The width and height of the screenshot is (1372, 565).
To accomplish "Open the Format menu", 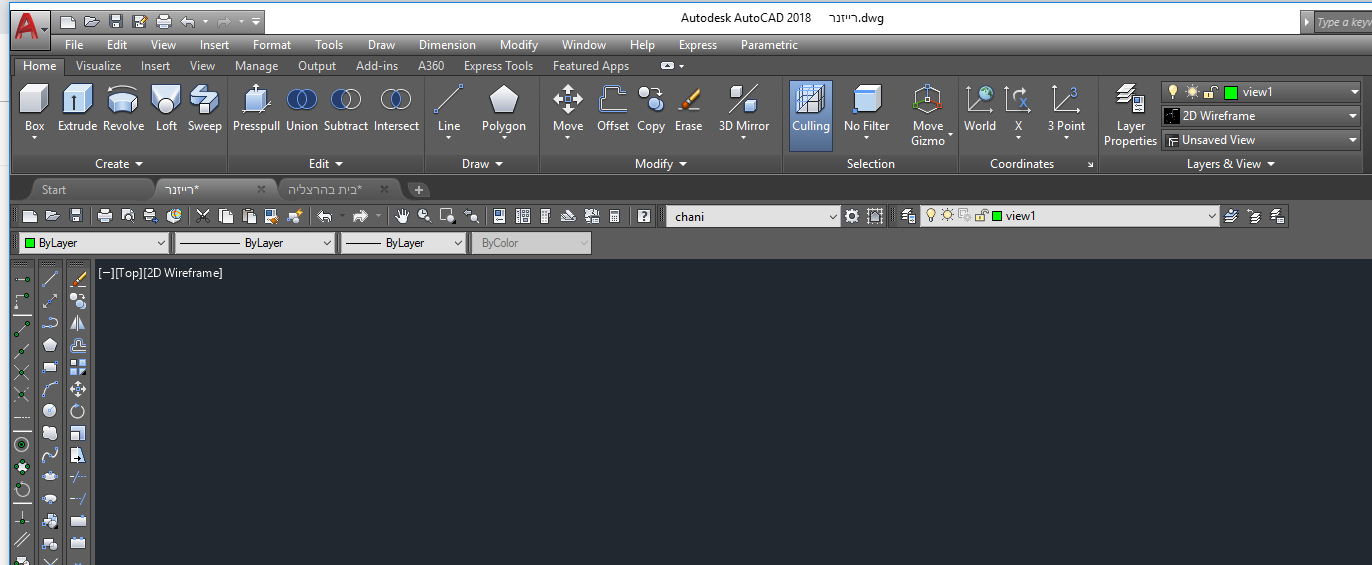I will point(272,45).
